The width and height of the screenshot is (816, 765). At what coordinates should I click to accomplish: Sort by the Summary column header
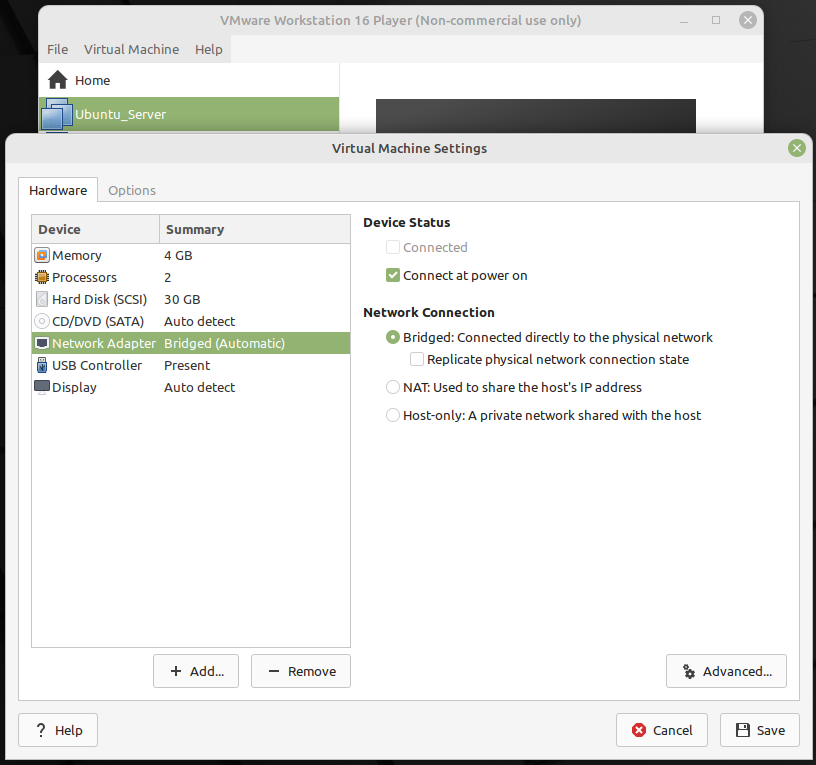click(x=255, y=230)
